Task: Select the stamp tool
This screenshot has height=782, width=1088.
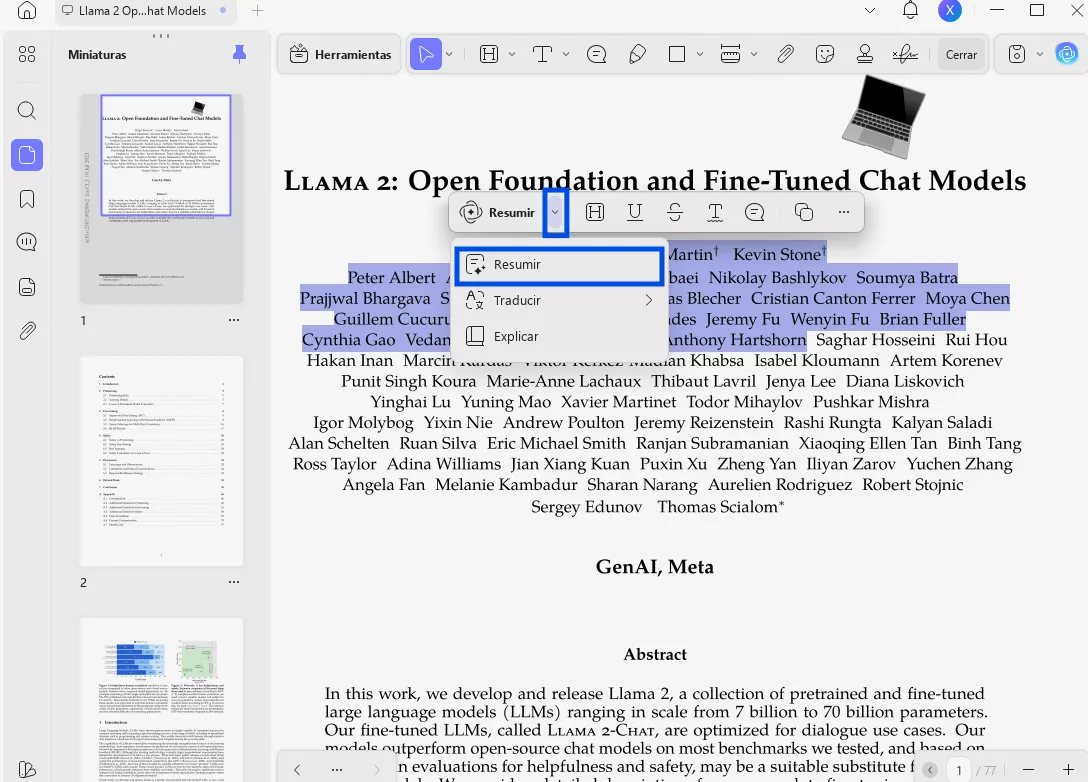Action: [x=865, y=54]
